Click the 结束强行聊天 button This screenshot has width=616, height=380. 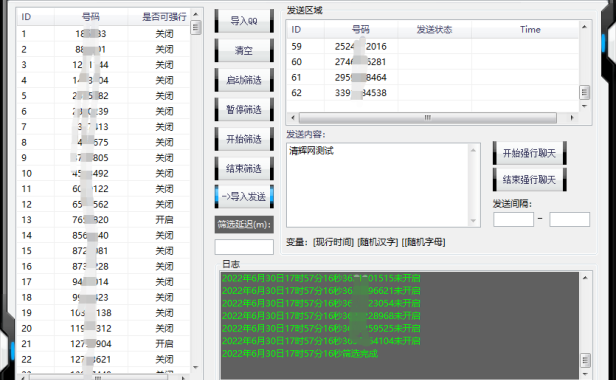(530, 180)
